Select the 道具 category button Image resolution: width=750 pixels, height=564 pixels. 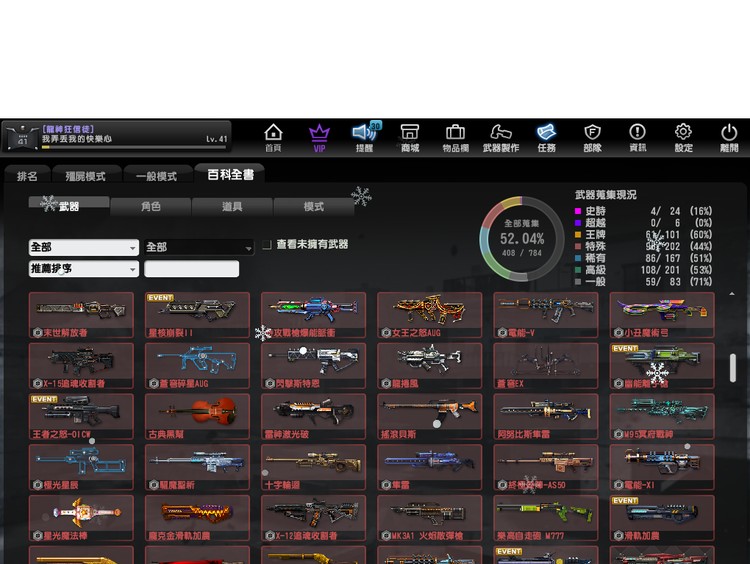point(232,207)
